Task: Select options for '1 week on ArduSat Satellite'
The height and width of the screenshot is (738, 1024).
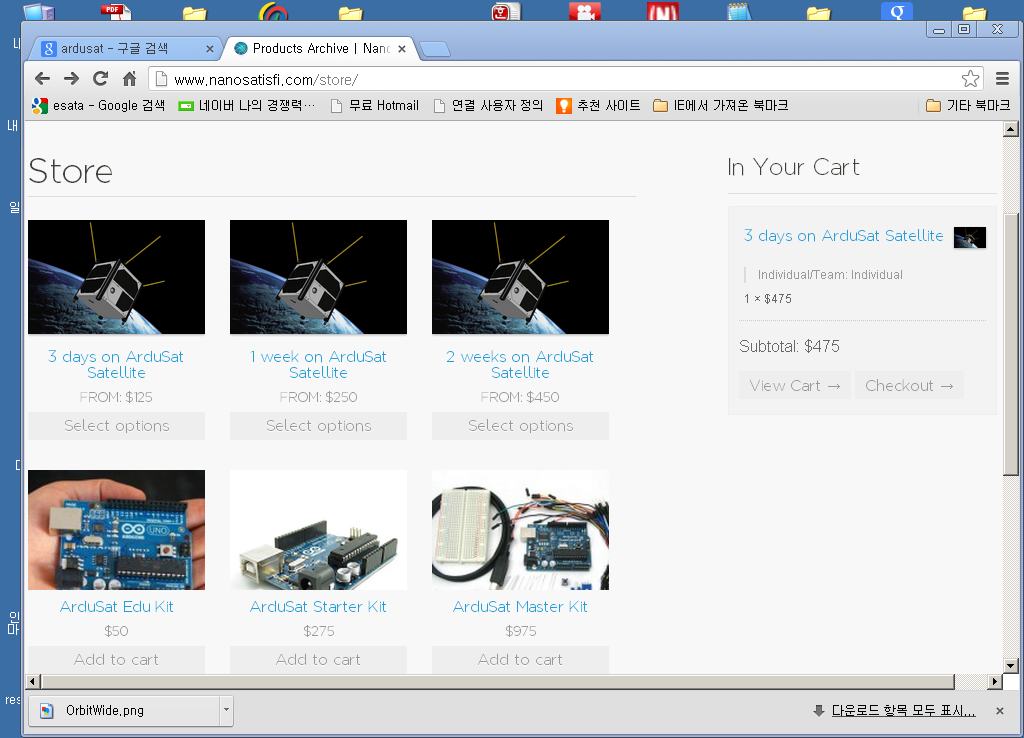Action: tap(318, 426)
